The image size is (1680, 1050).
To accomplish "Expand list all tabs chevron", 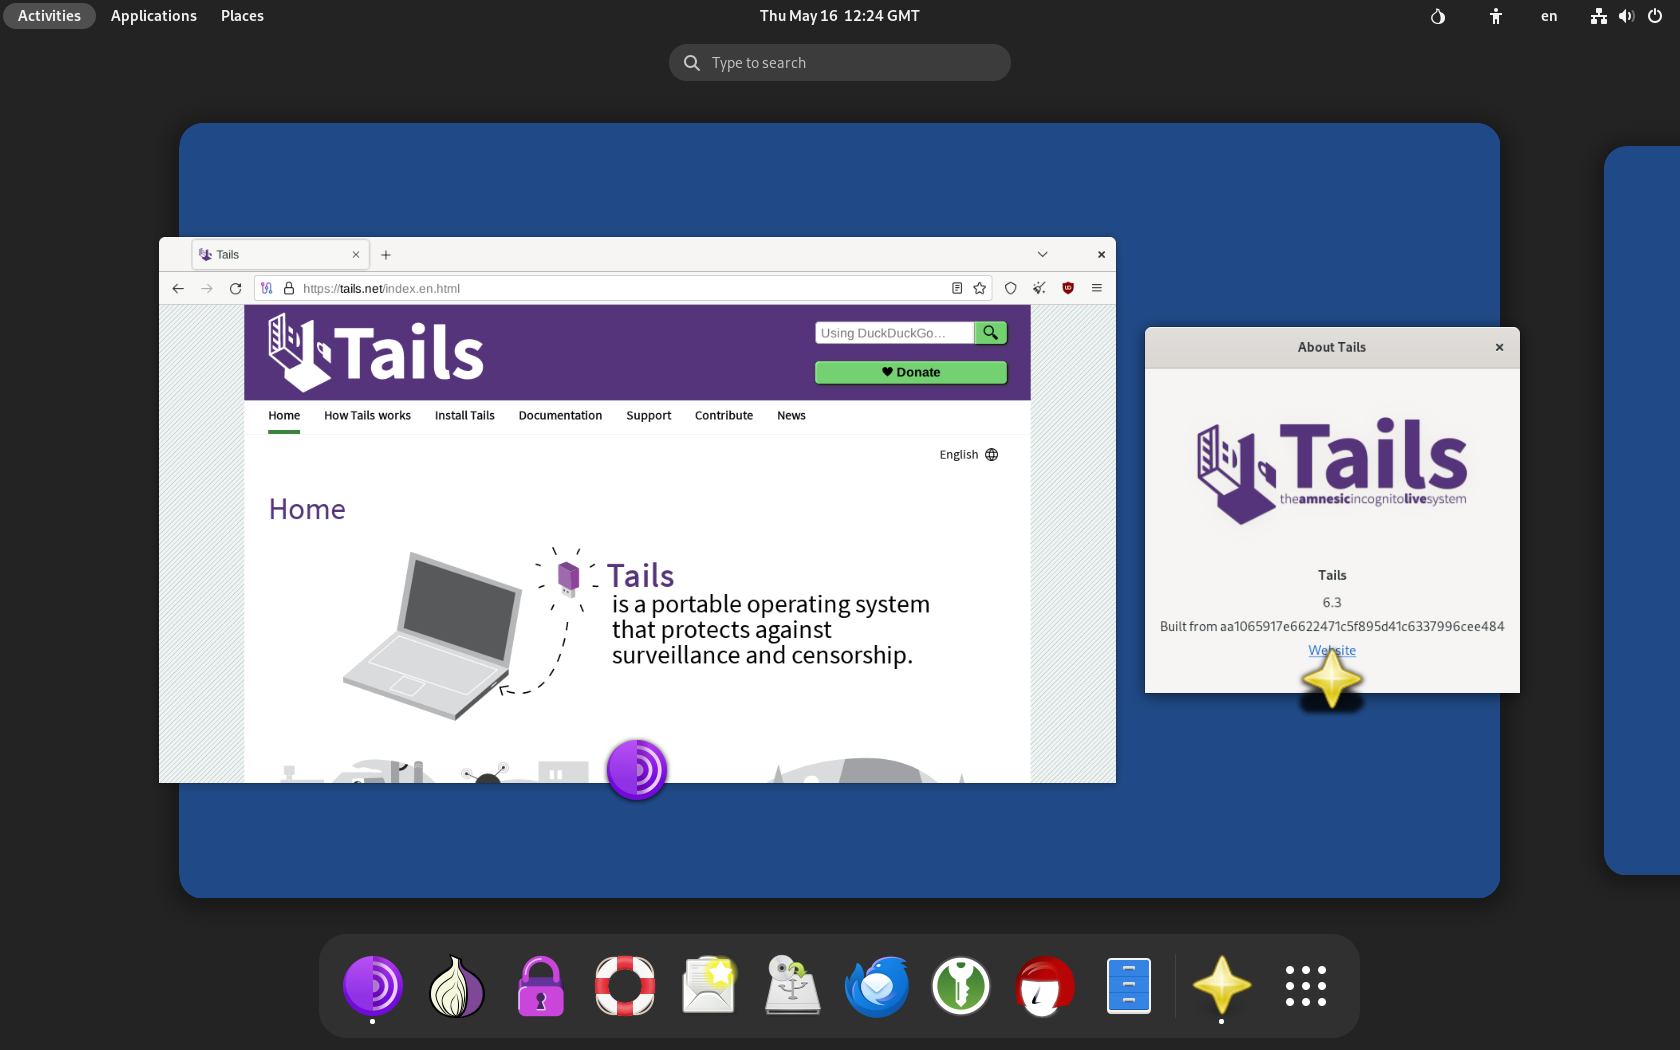I will pos(1042,255).
